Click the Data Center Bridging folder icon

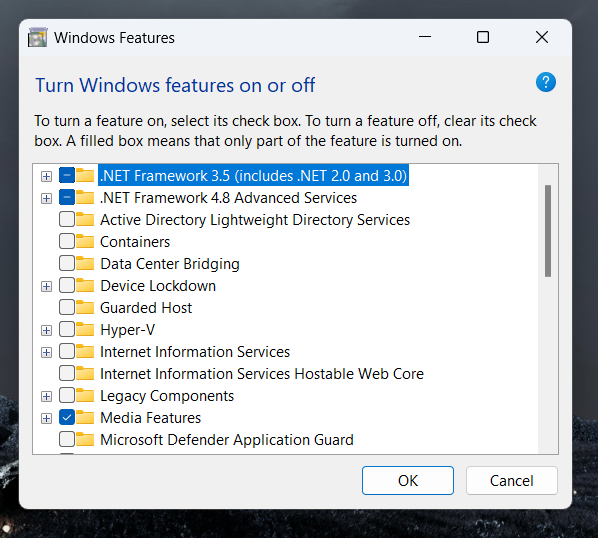click(85, 263)
